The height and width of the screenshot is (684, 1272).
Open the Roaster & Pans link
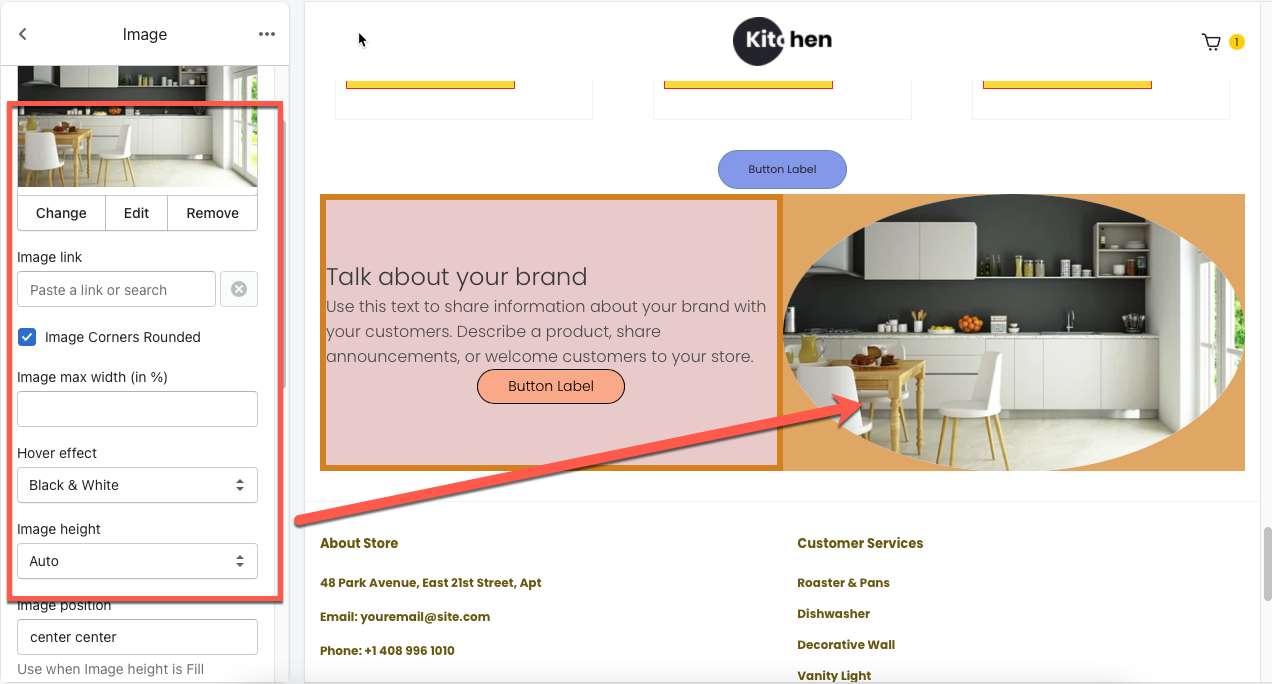coord(843,582)
